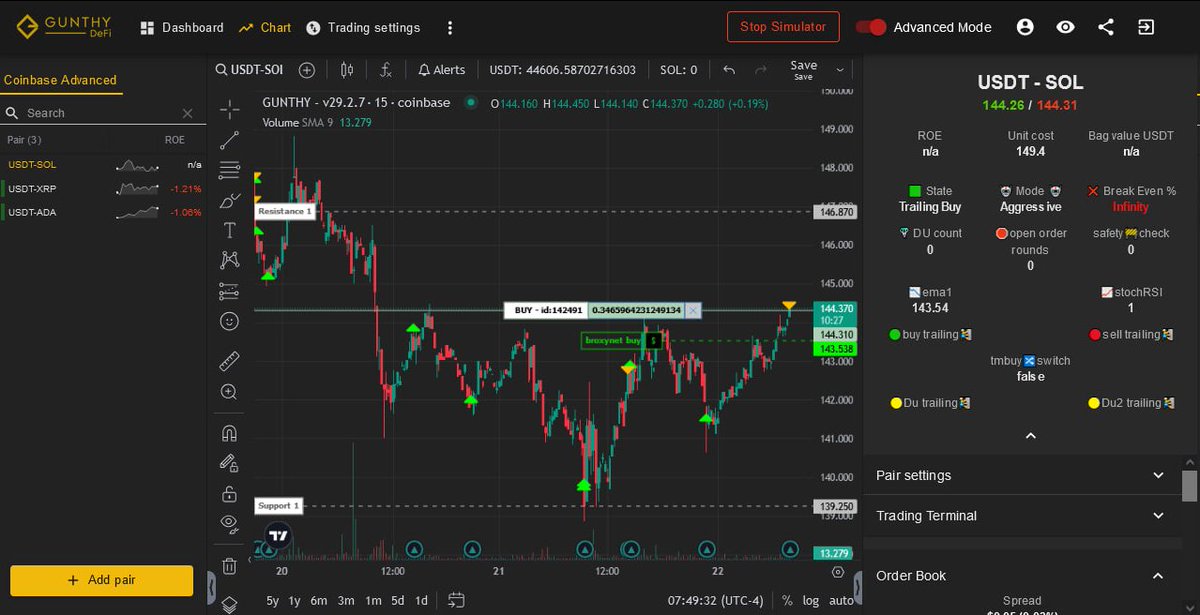Collapse the pair stats panel chevron
Image resolution: width=1200 pixels, height=615 pixels.
pyautogui.click(x=1031, y=436)
